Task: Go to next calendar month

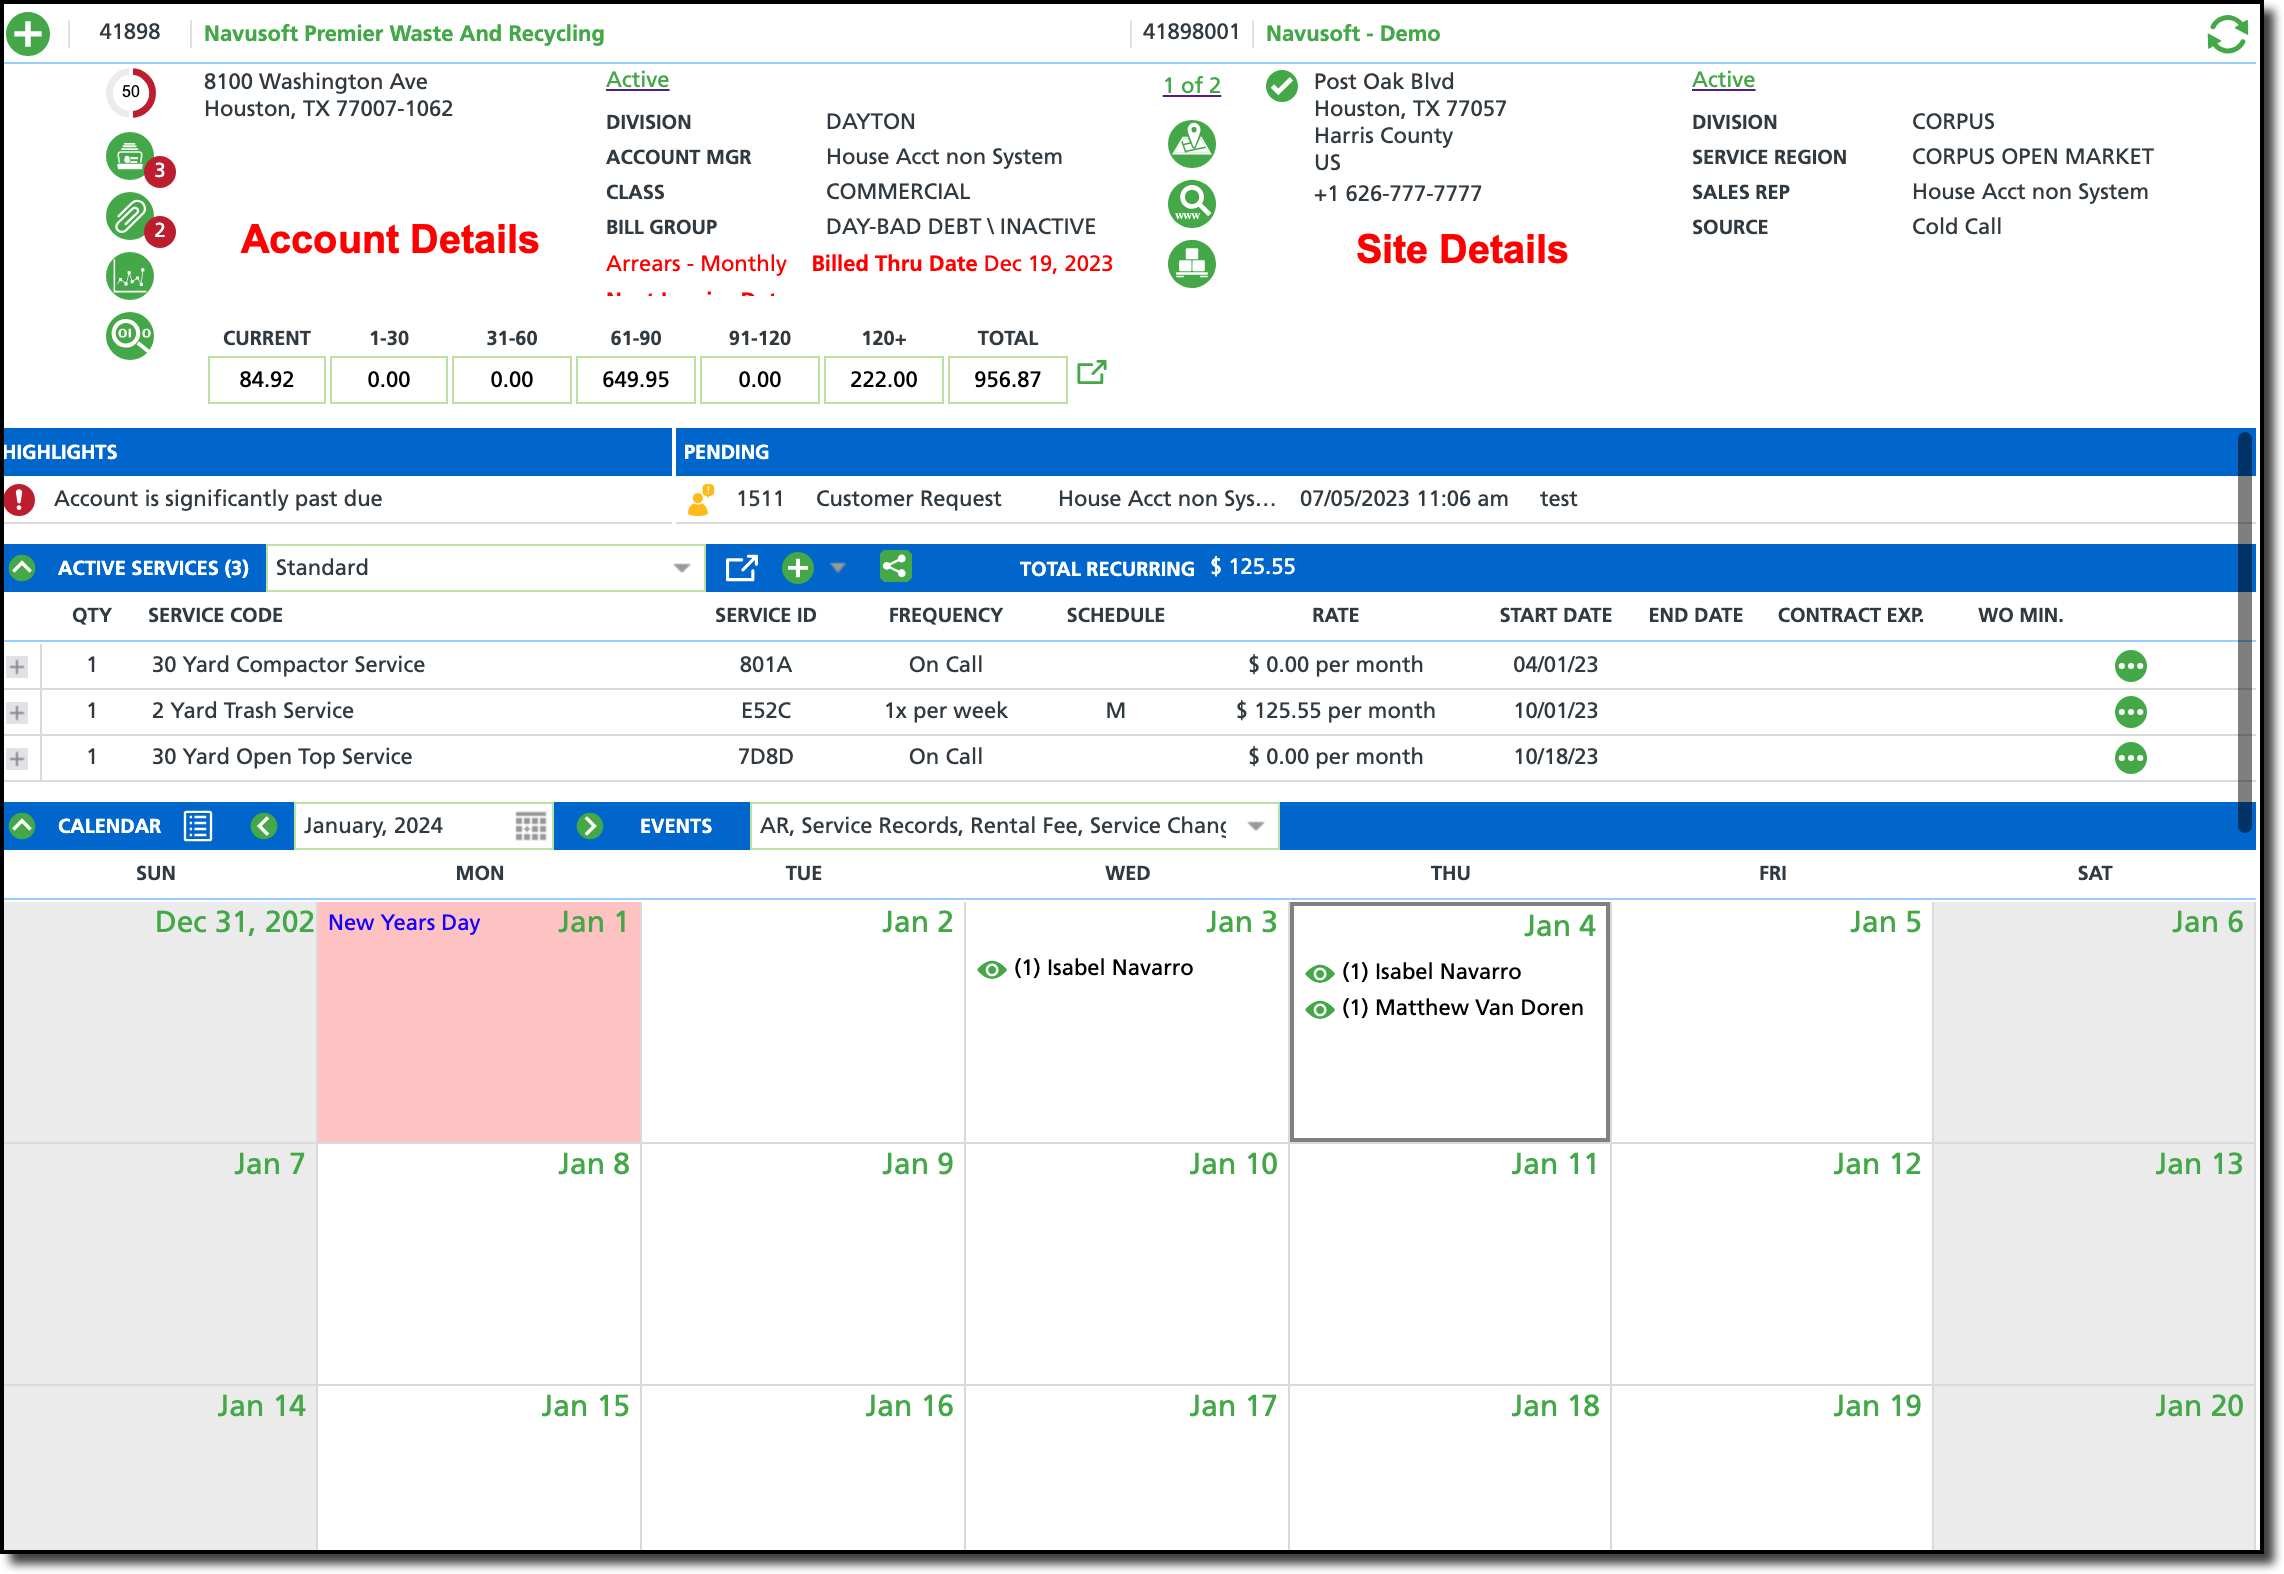Action: (x=590, y=826)
